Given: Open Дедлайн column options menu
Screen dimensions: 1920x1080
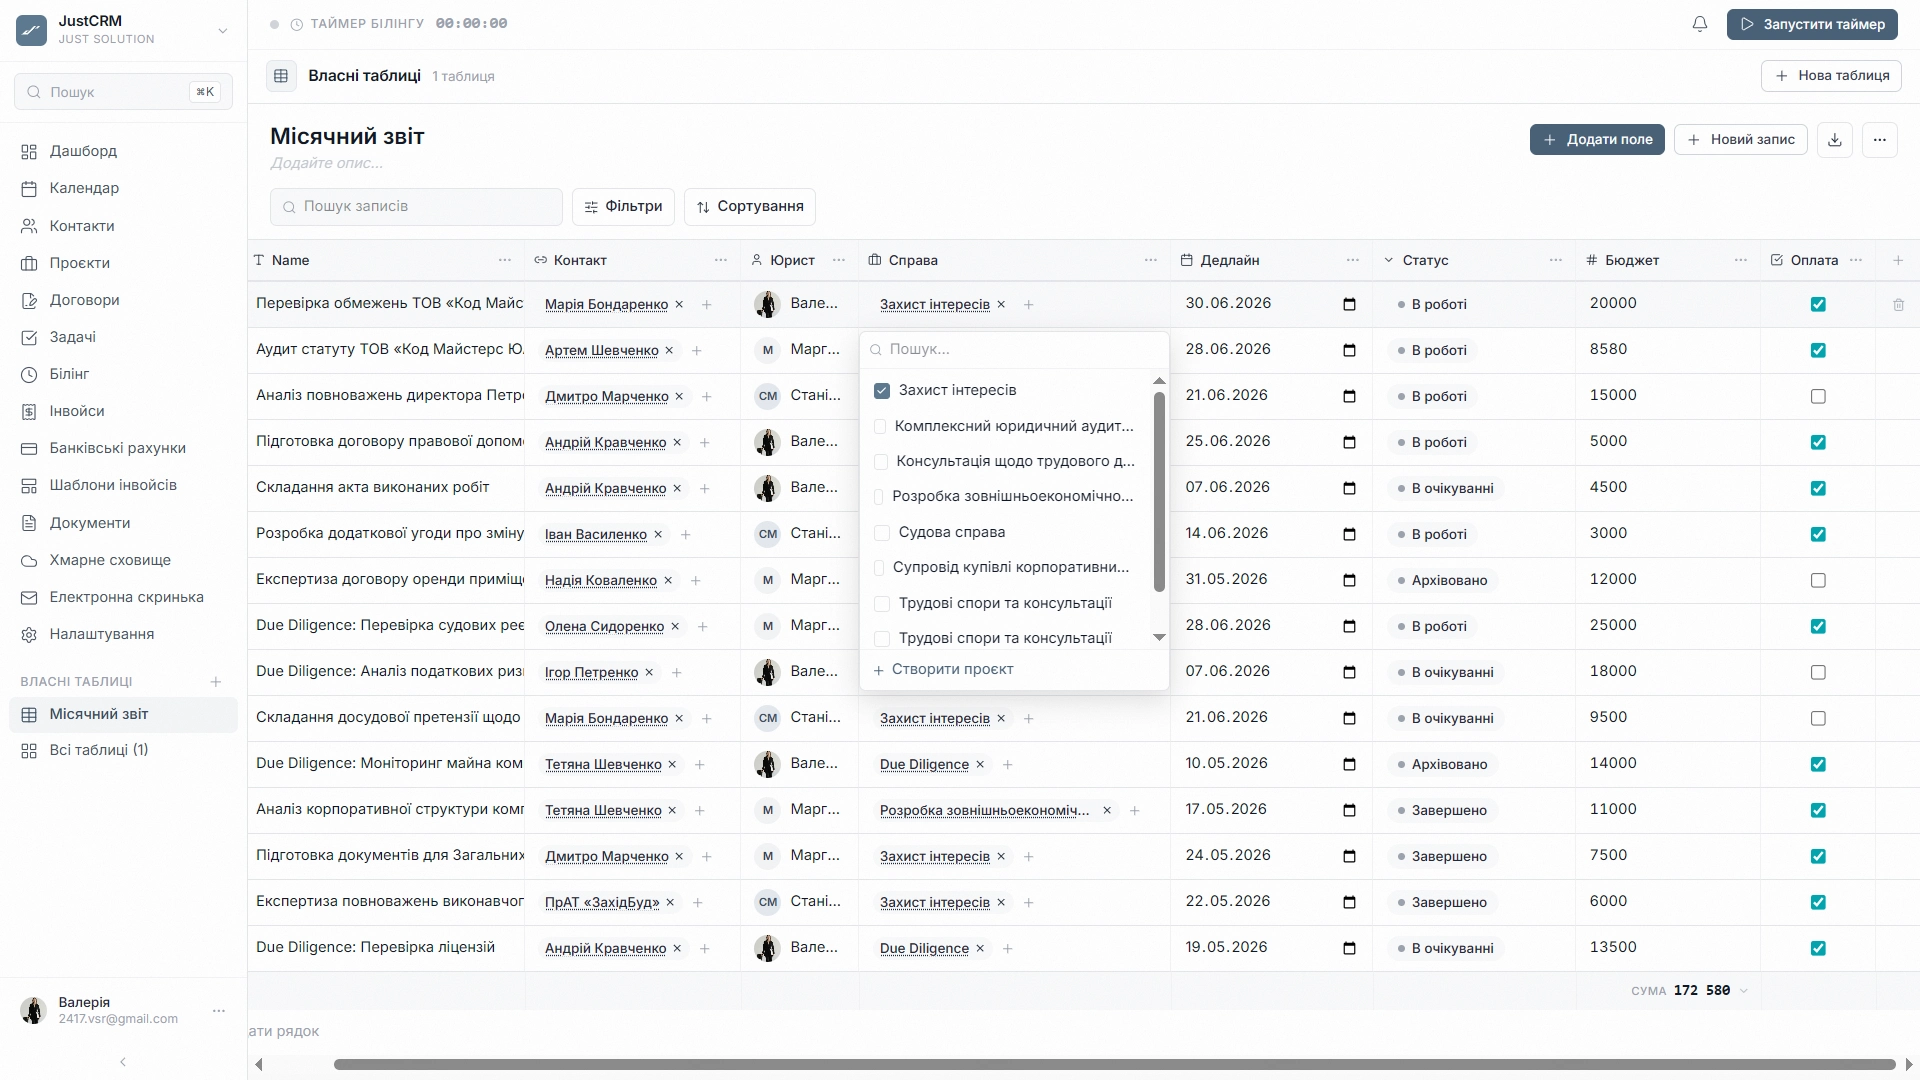Looking at the screenshot, I should pos(1353,260).
